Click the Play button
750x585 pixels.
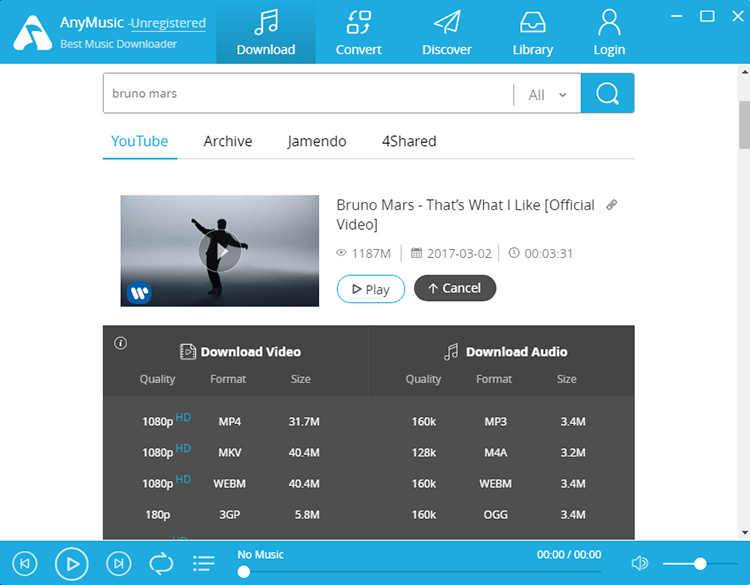tap(371, 289)
